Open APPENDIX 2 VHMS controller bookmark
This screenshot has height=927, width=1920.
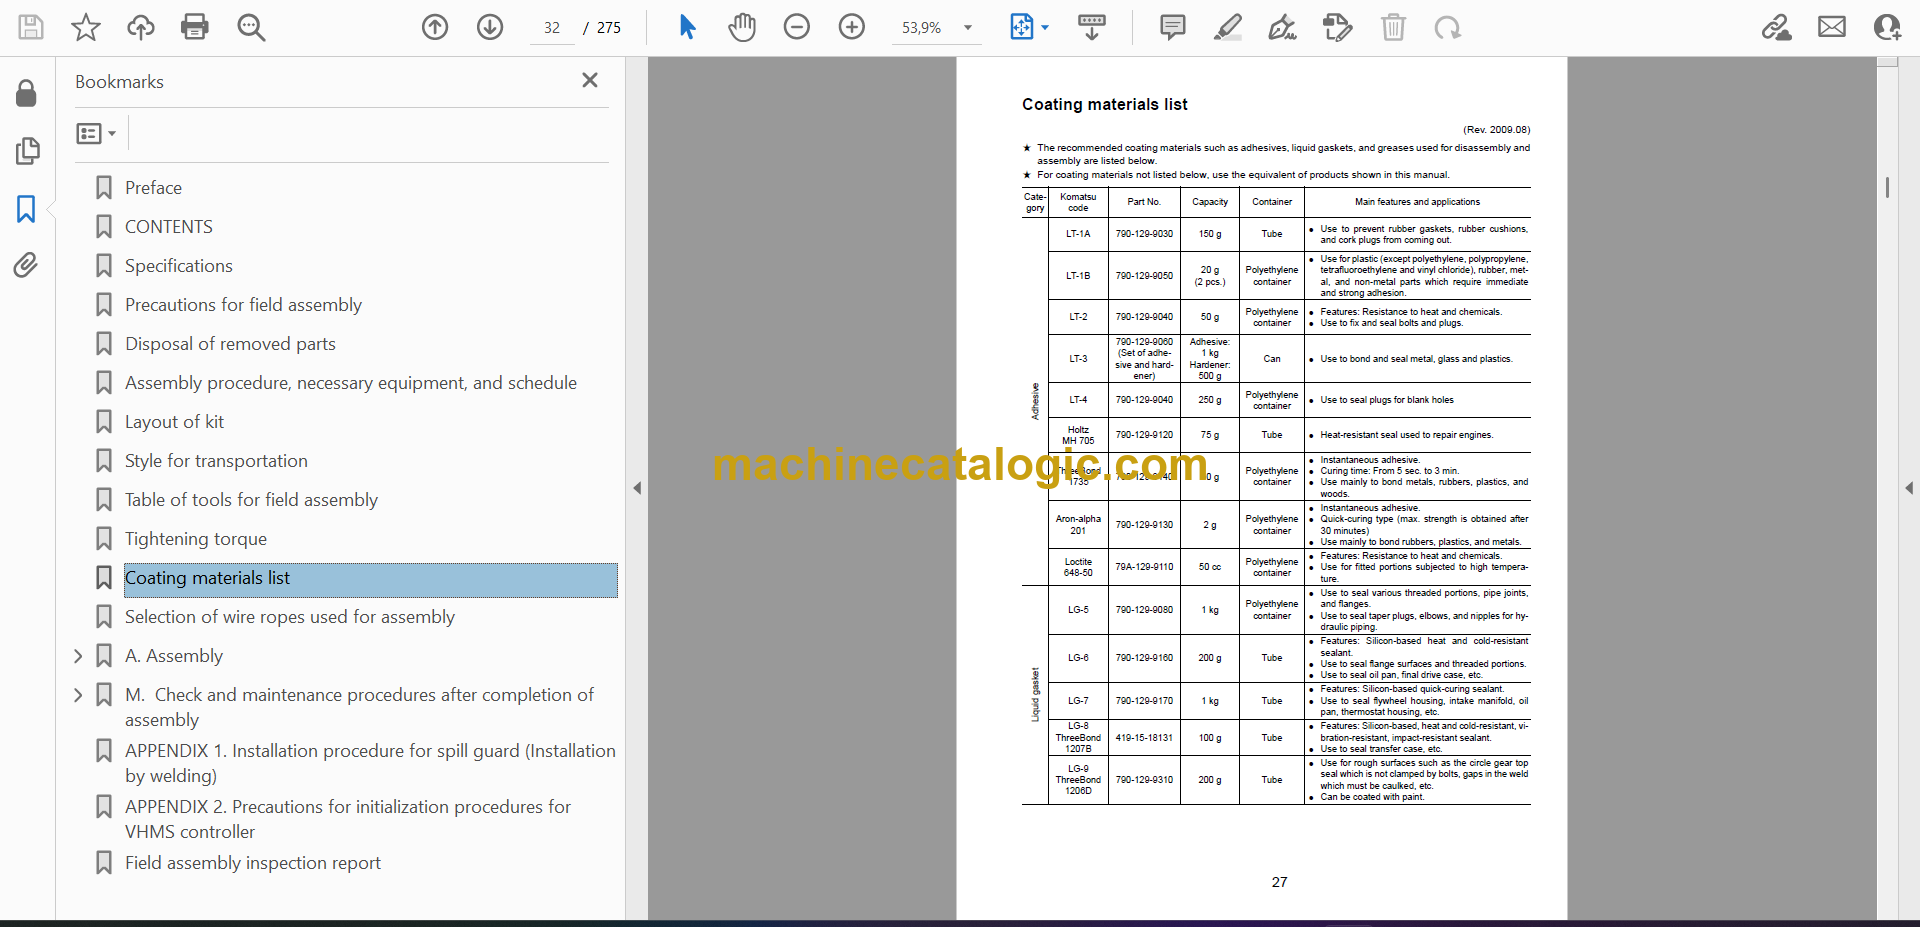[x=348, y=819]
